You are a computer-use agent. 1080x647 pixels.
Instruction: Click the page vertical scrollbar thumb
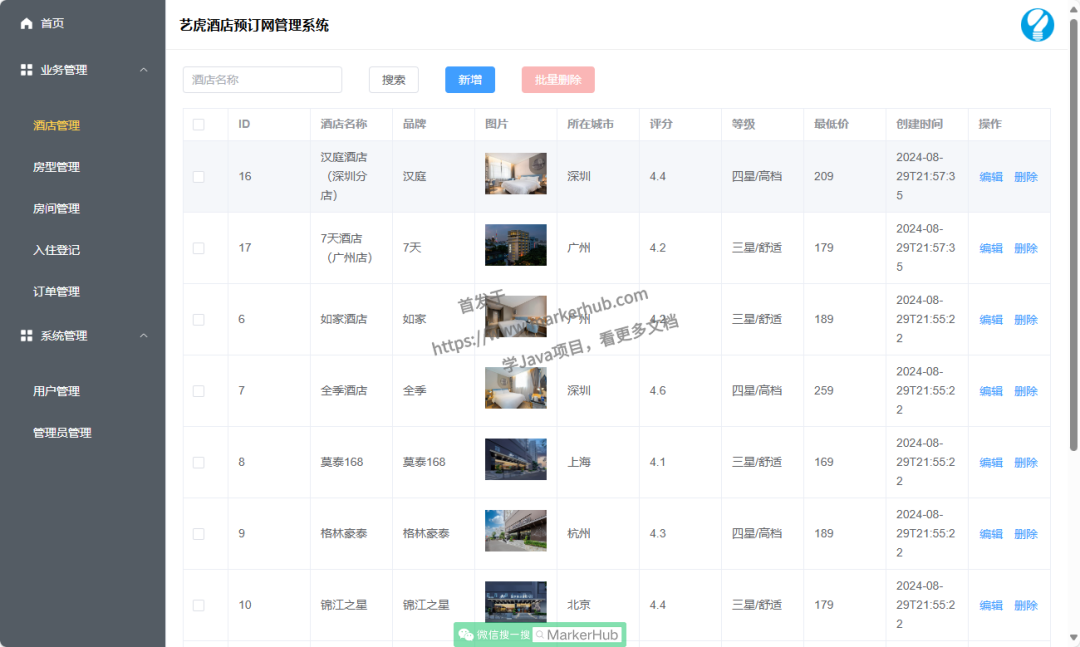[1073, 234]
